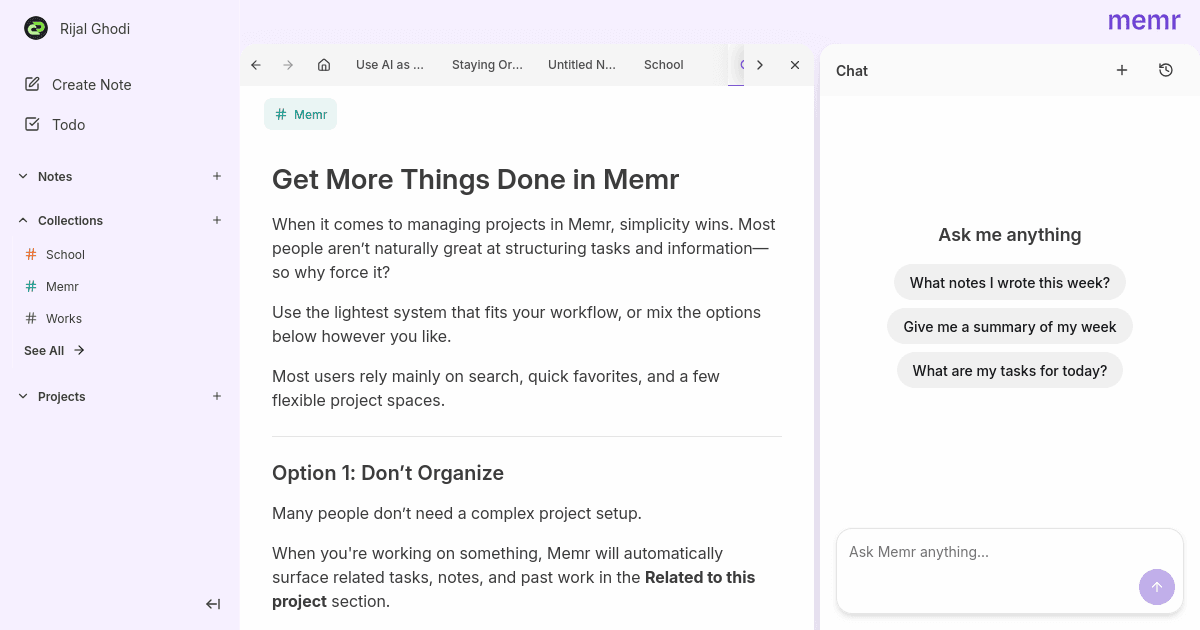The height and width of the screenshot is (630, 1200).
Task: Click the home icon in the tab bar
Action: 323,64
